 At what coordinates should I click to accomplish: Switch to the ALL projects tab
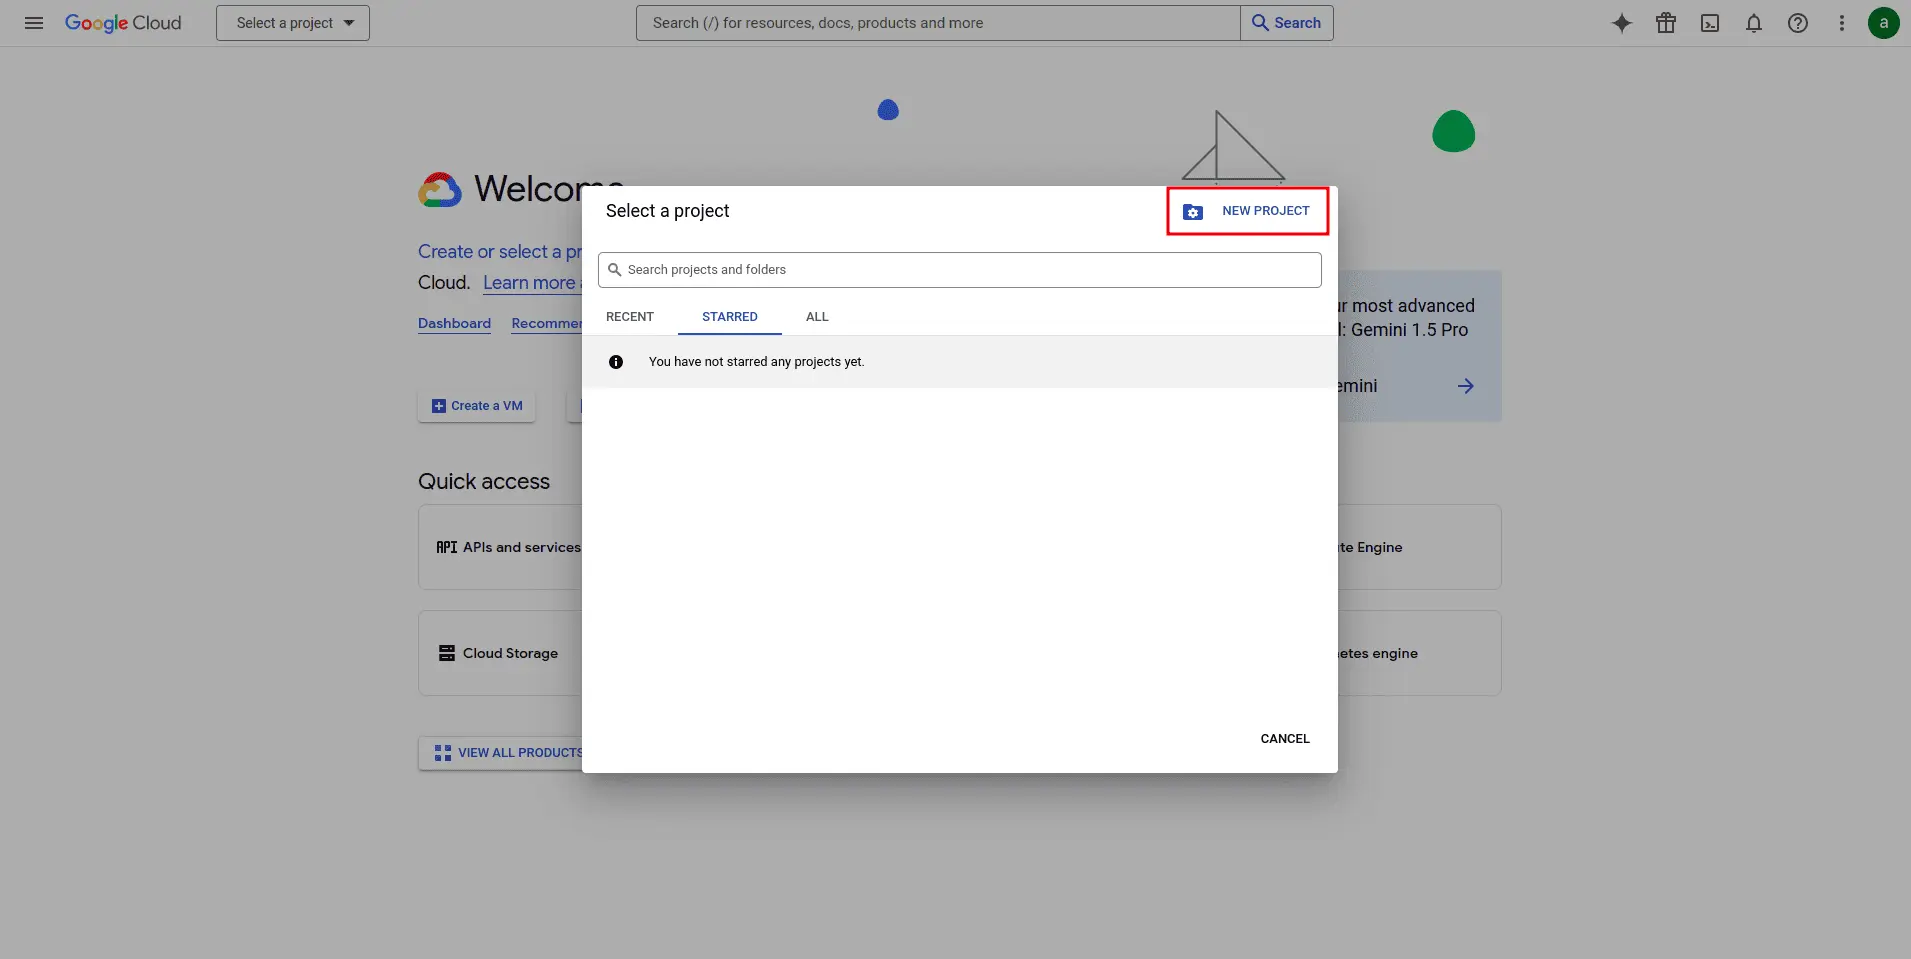(817, 317)
